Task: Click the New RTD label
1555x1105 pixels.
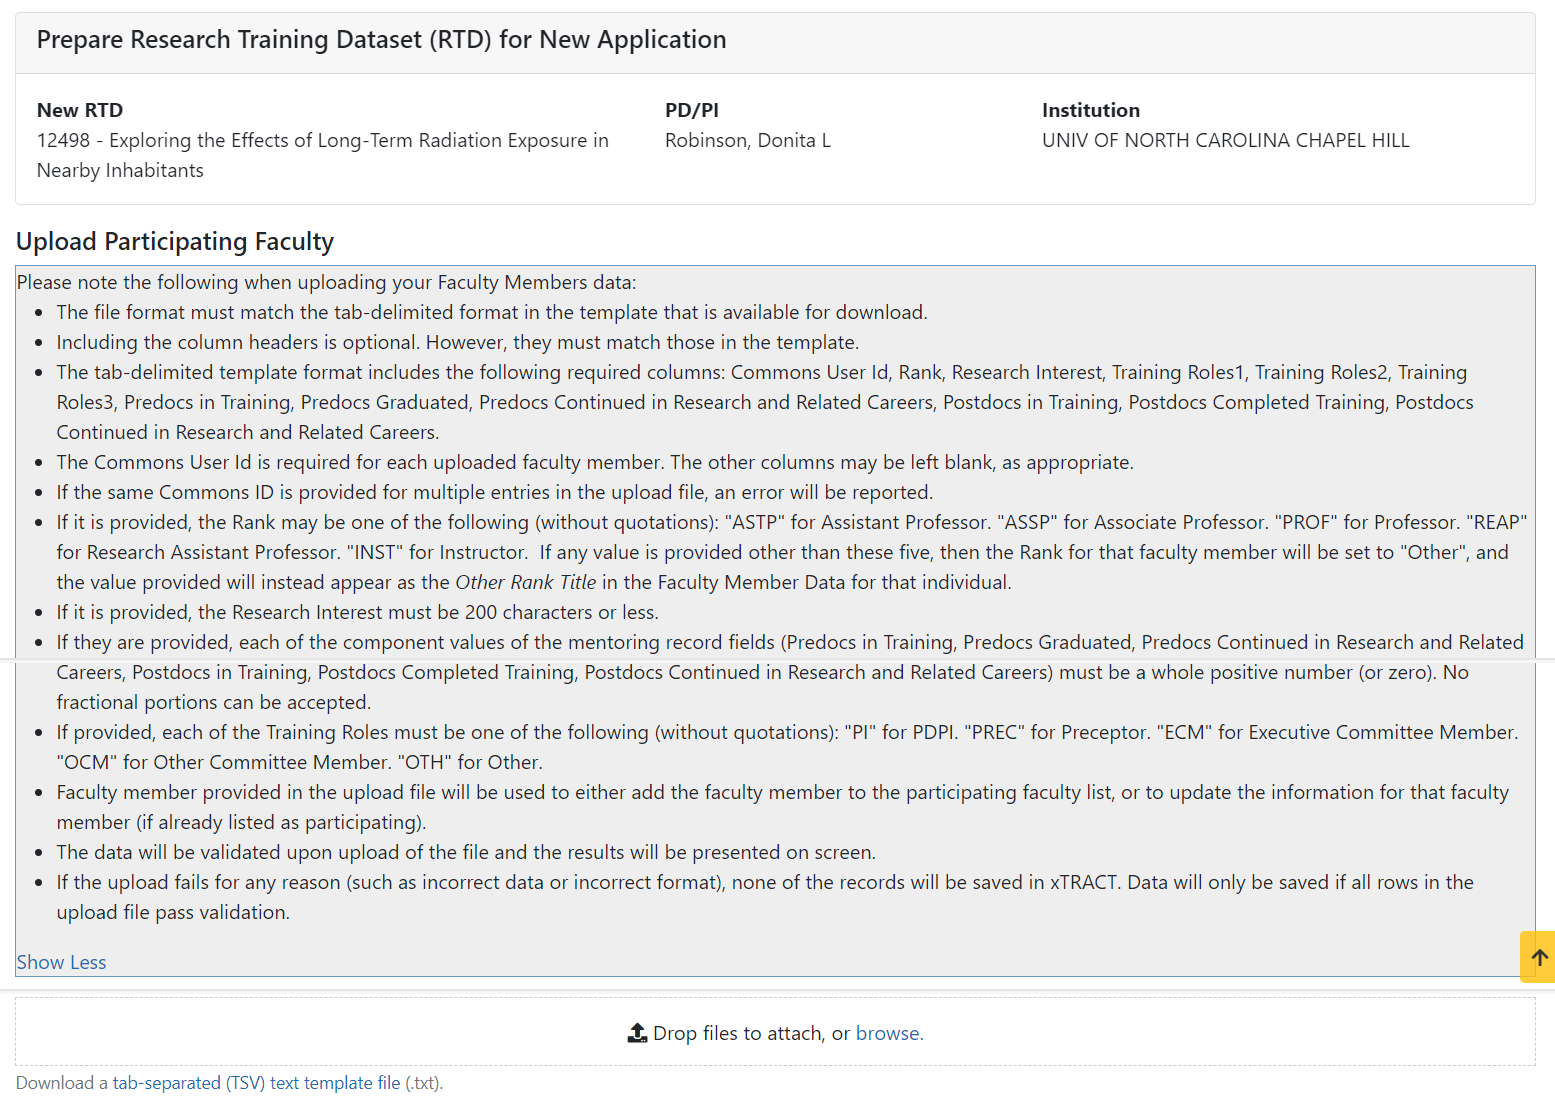Action: click(x=80, y=111)
